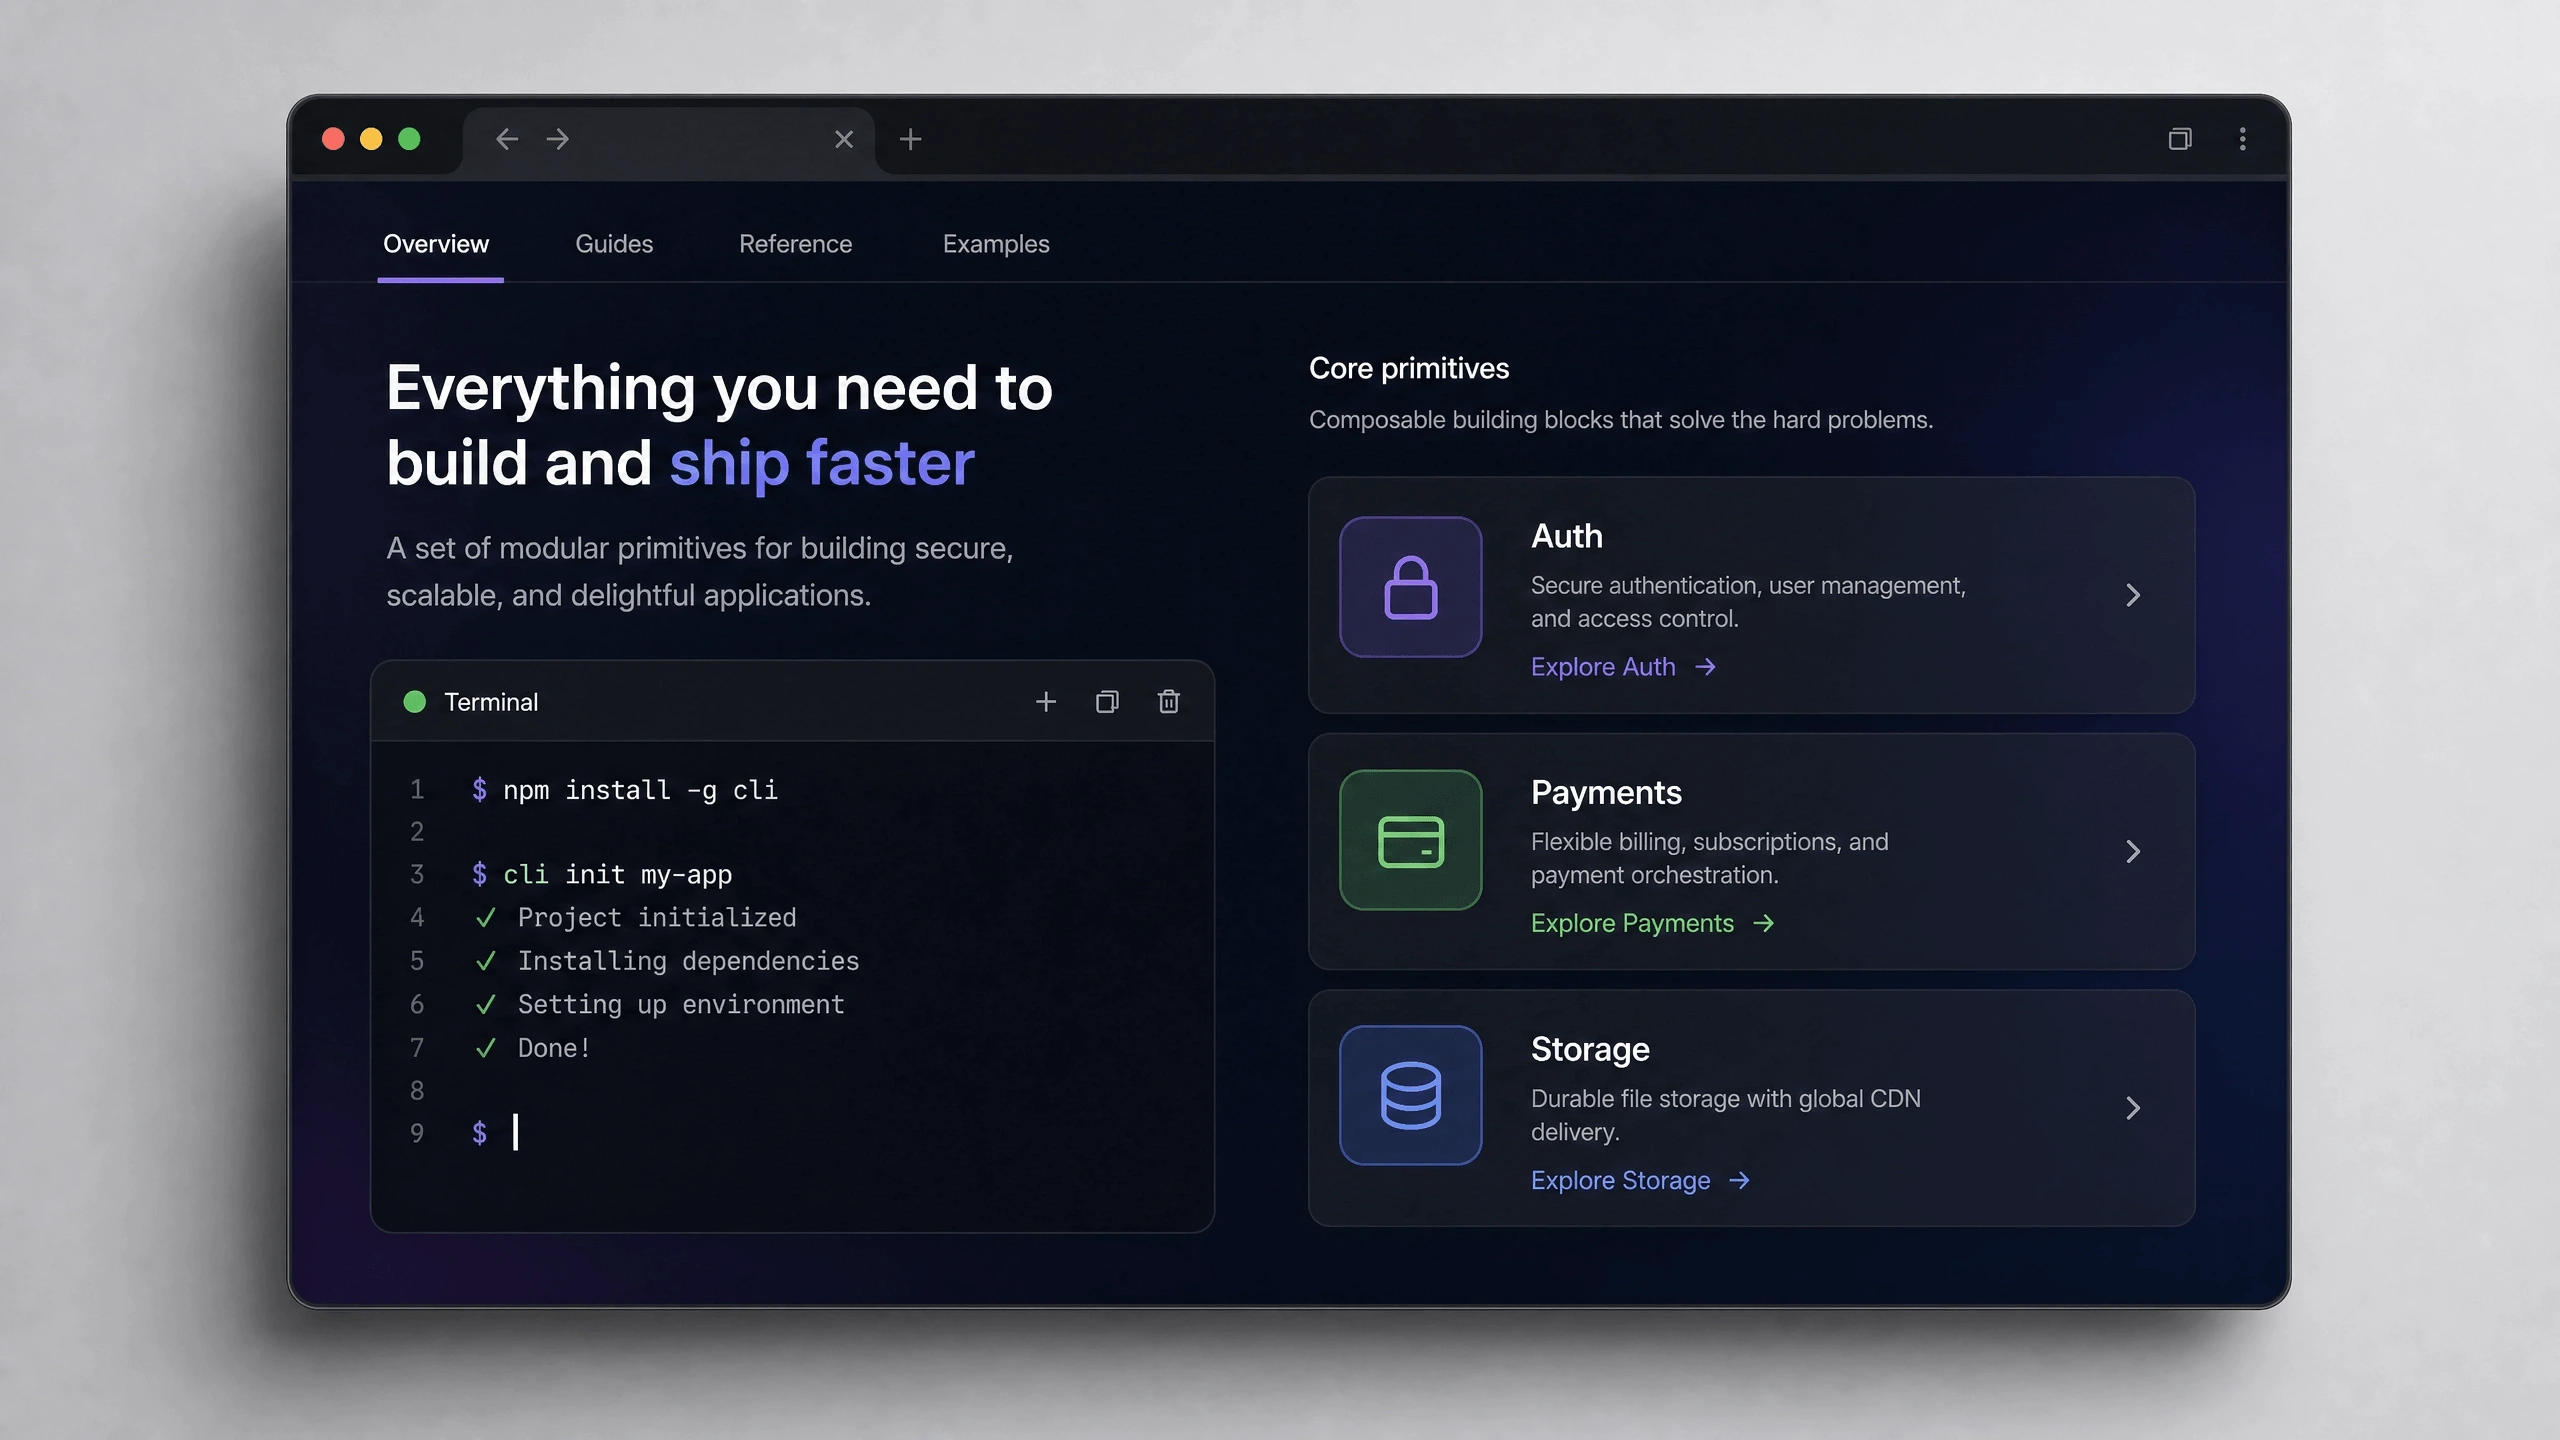Click the 'Installing dependencies' output line

pyautogui.click(x=667, y=961)
